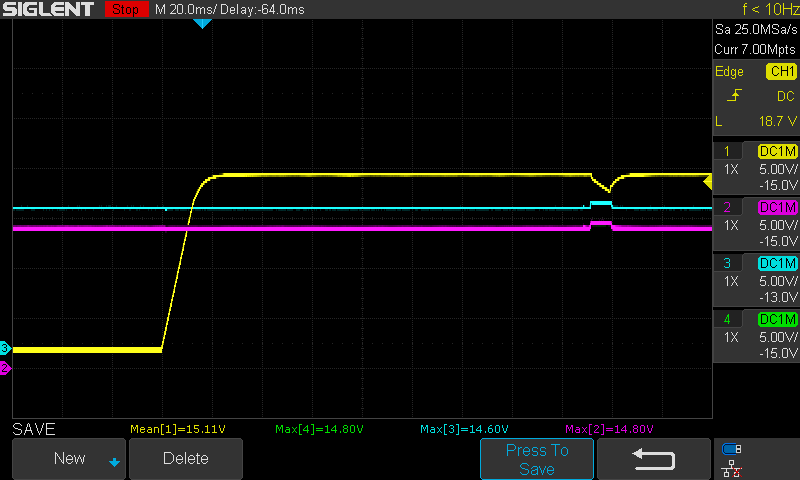Click the DC trigger coupling label
This screenshot has height=480, width=800.
coord(785,96)
